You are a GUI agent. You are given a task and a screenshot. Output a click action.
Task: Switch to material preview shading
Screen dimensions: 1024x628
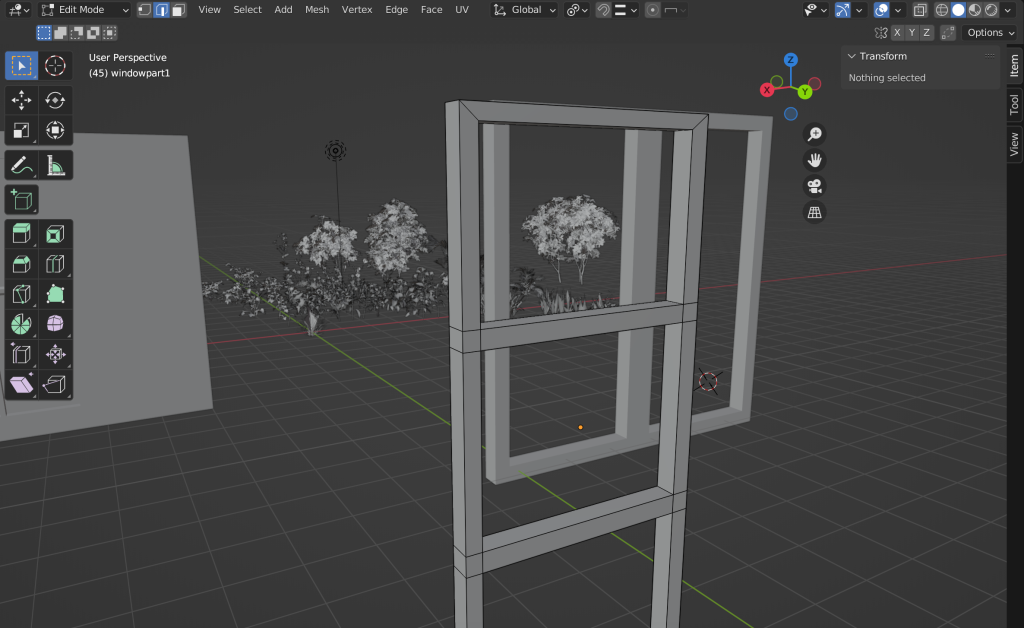(974, 10)
